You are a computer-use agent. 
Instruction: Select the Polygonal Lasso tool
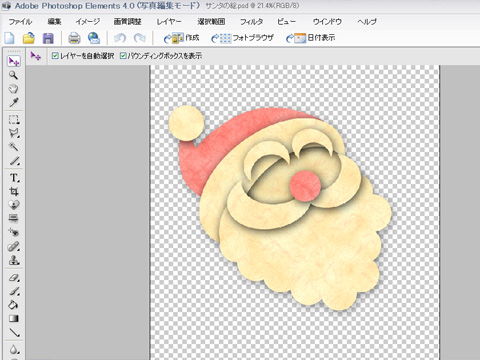pyautogui.click(x=14, y=133)
